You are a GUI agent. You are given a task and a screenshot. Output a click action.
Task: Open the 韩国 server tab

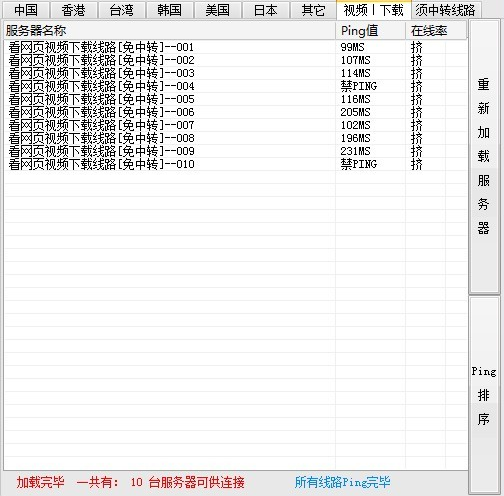tap(170, 10)
